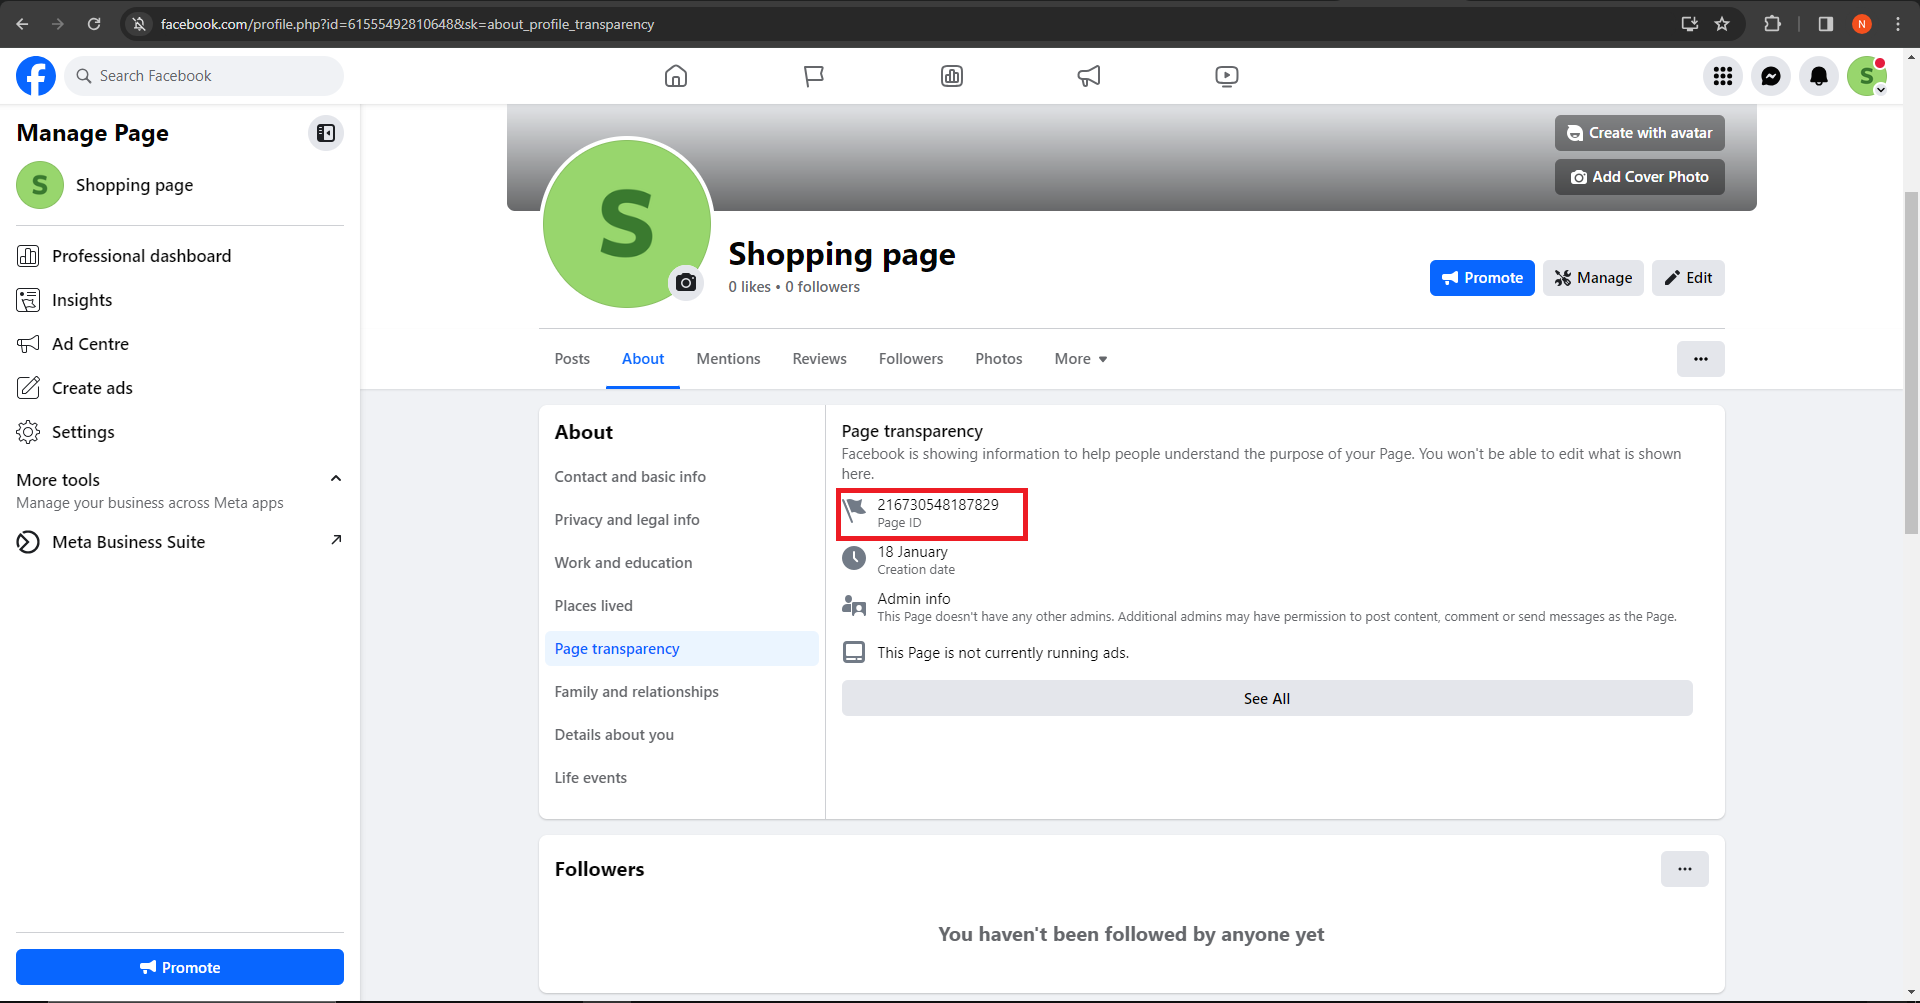The width and height of the screenshot is (1920, 1003).
Task: Open Professional dashboard in sidebar
Action: click(180, 256)
